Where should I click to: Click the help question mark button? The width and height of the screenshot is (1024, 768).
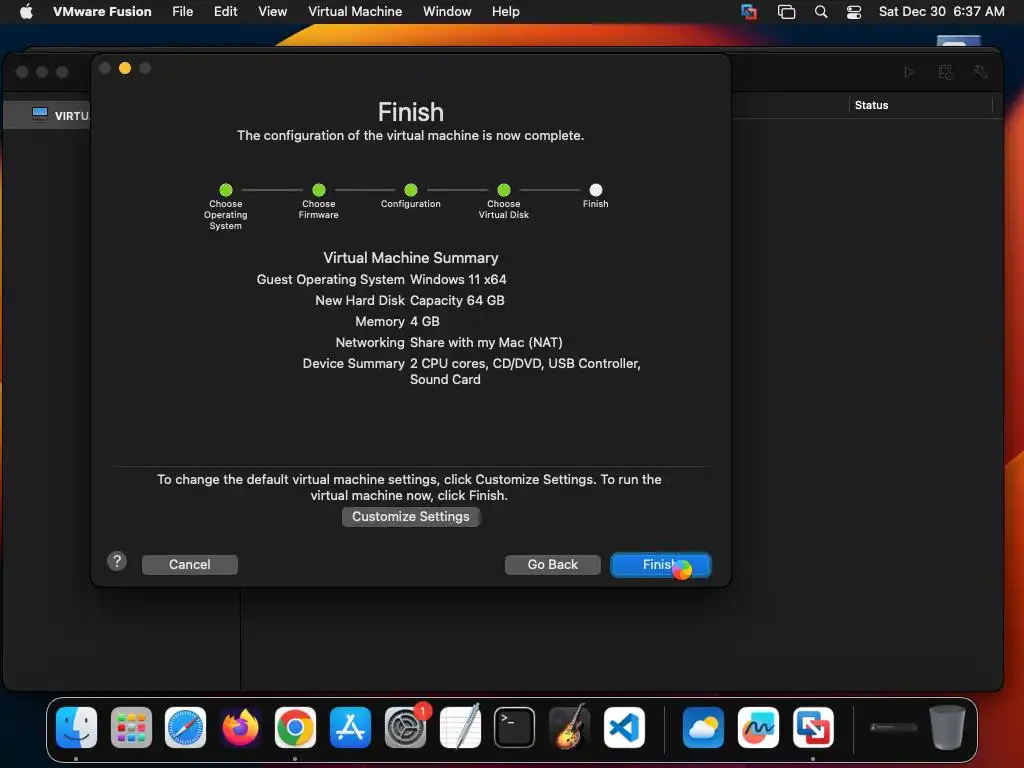point(117,561)
